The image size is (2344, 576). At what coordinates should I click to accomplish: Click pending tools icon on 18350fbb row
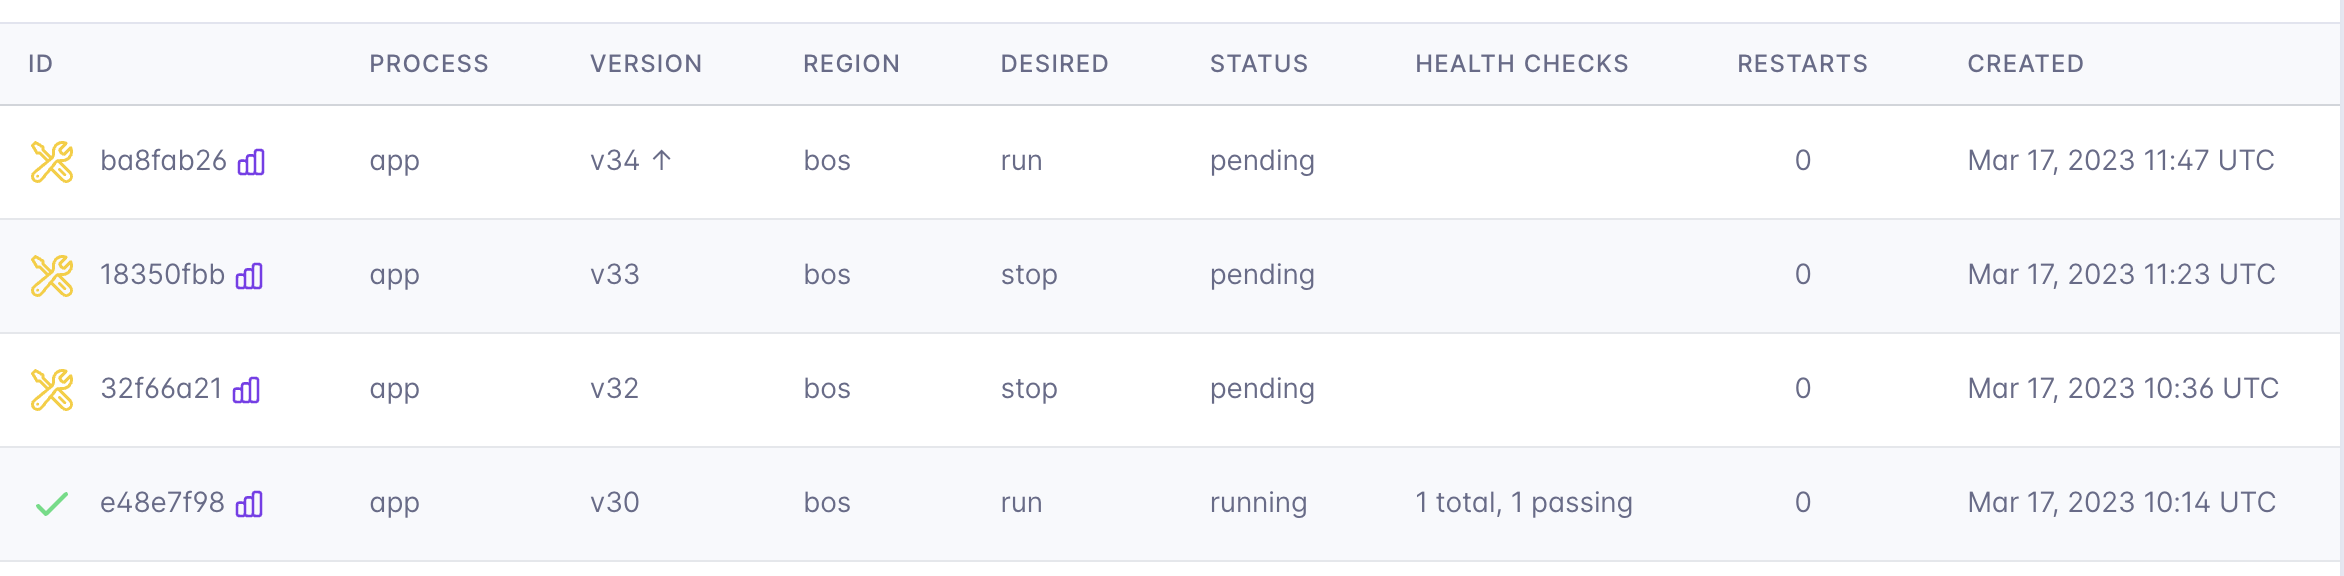tap(51, 276)
